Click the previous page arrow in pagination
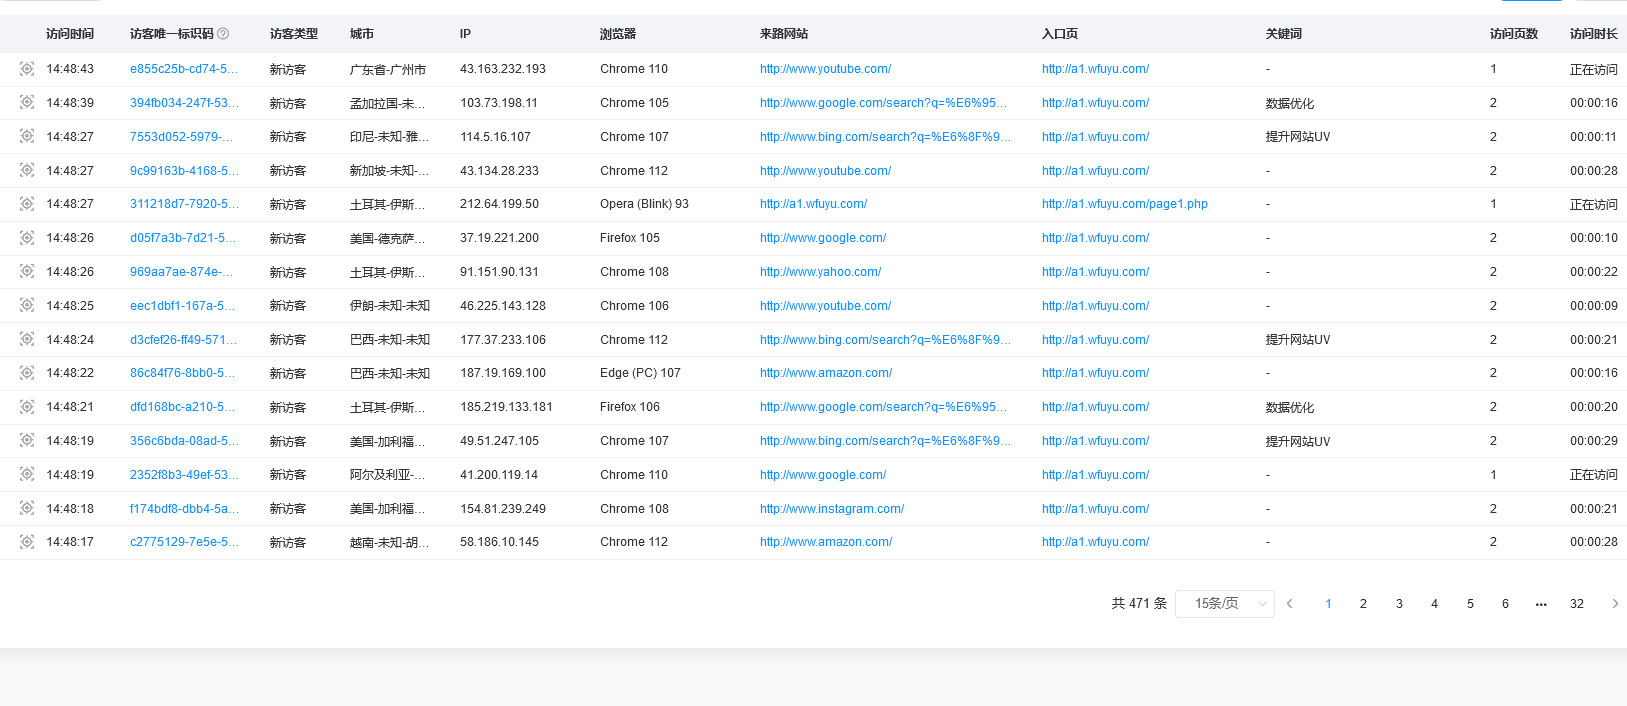The width and height of the screenshot is (1627, 706). click(1290, 604)
